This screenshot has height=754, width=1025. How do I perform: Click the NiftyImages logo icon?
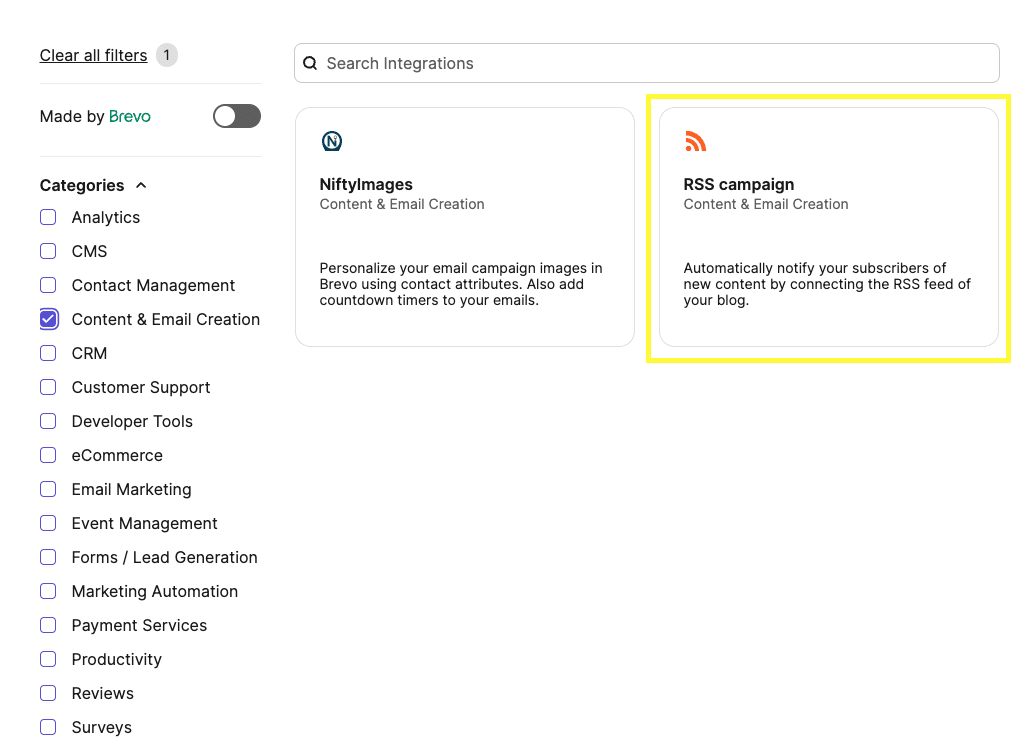click(x=332, y=141)
